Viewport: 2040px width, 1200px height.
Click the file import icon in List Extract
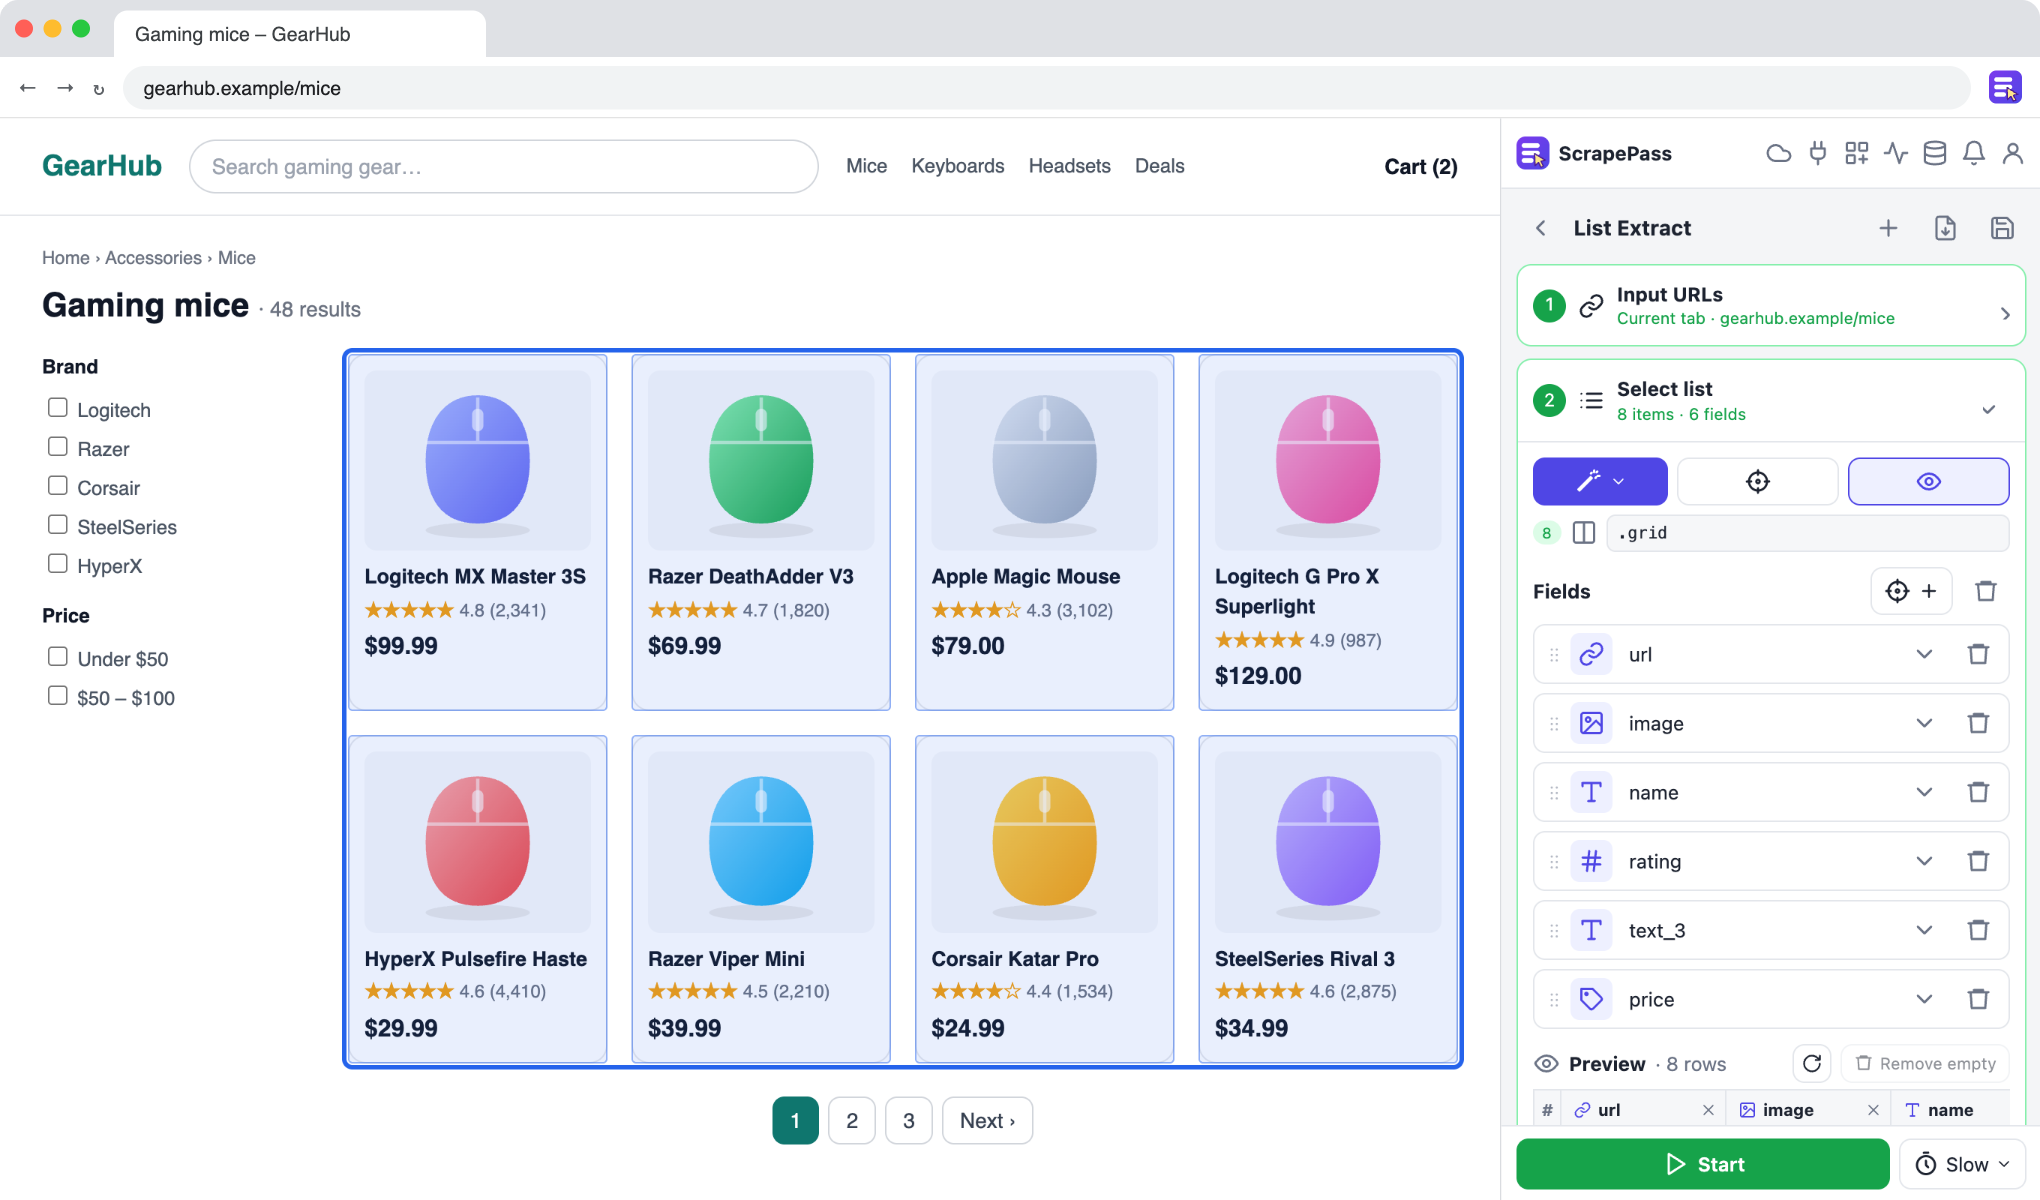point(1945,228)
